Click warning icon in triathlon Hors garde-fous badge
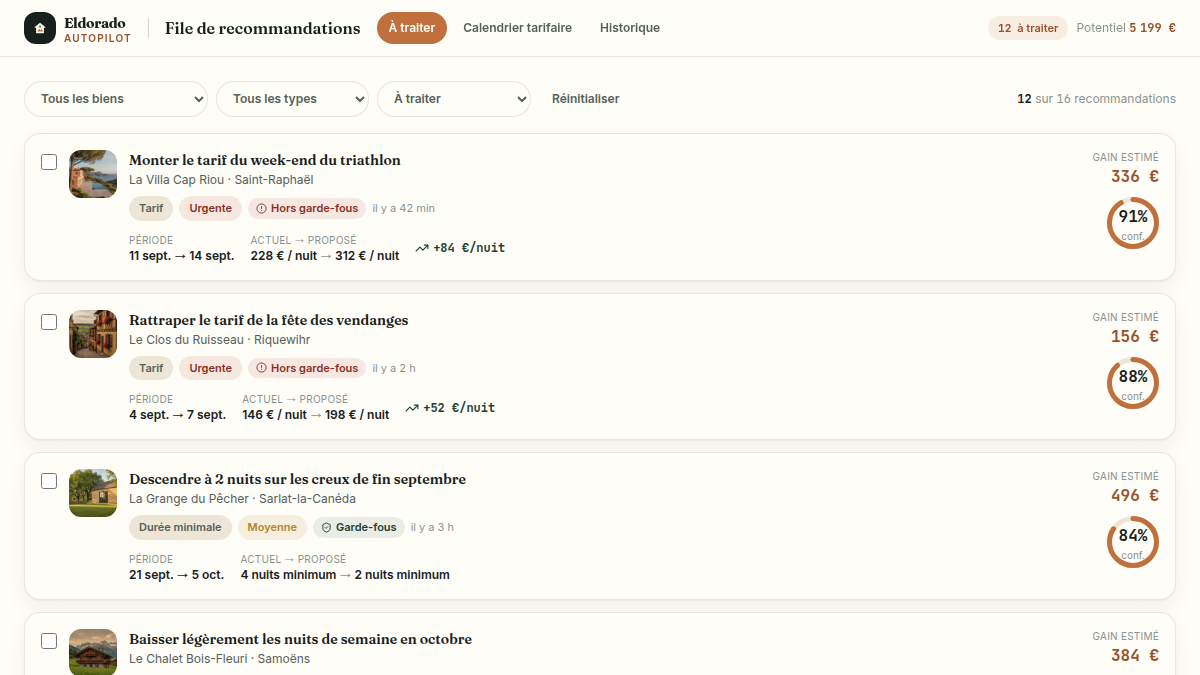This screenshot has height=675, width=1200. tap(262, 209)
